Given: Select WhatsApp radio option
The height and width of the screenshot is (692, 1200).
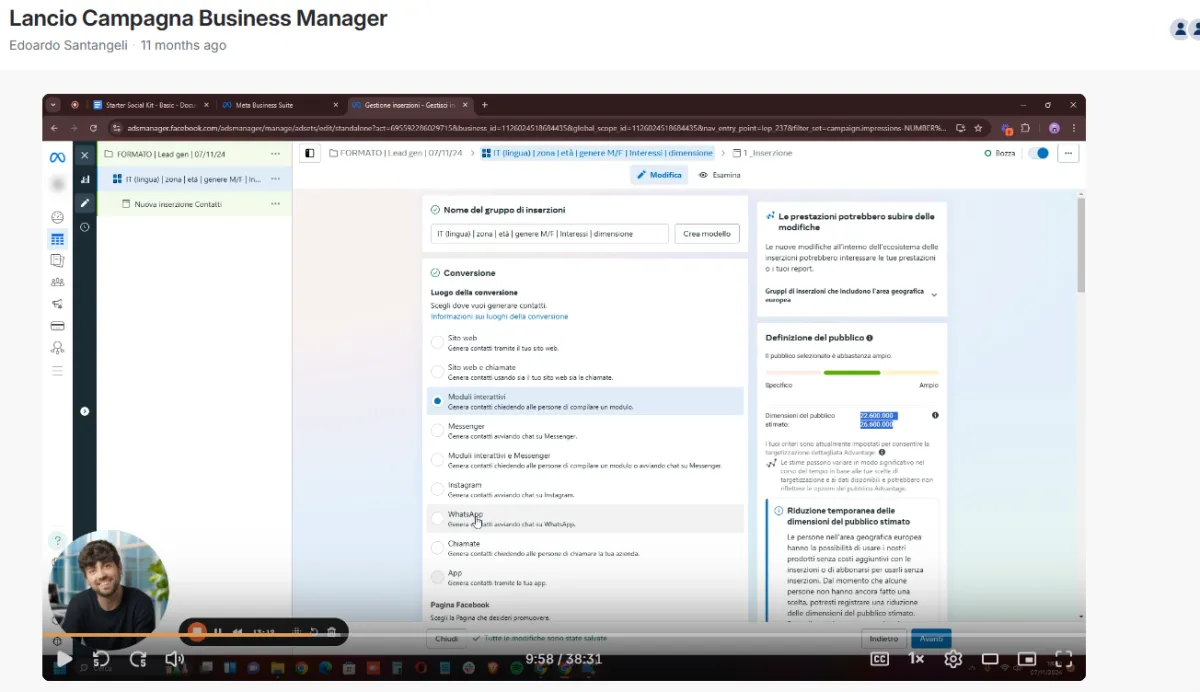Looking at the screenshot, I should (437, 518).
